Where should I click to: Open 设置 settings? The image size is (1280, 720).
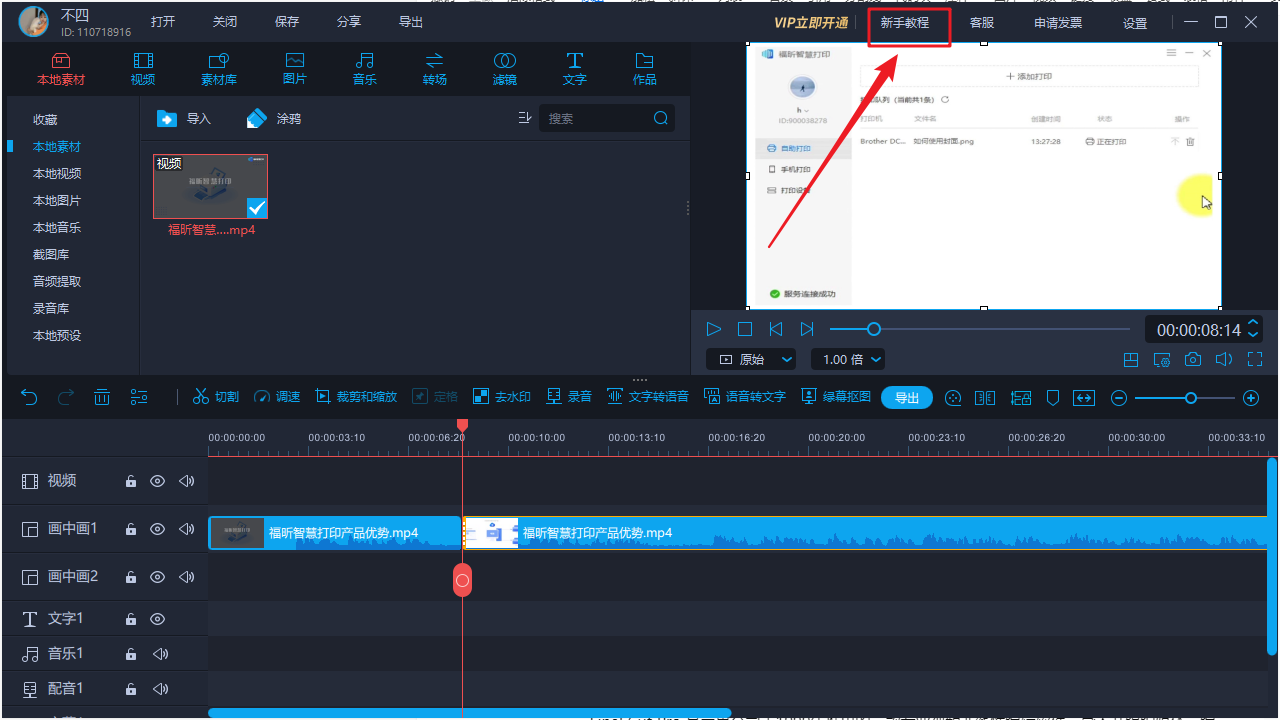tap(1135, 23)
